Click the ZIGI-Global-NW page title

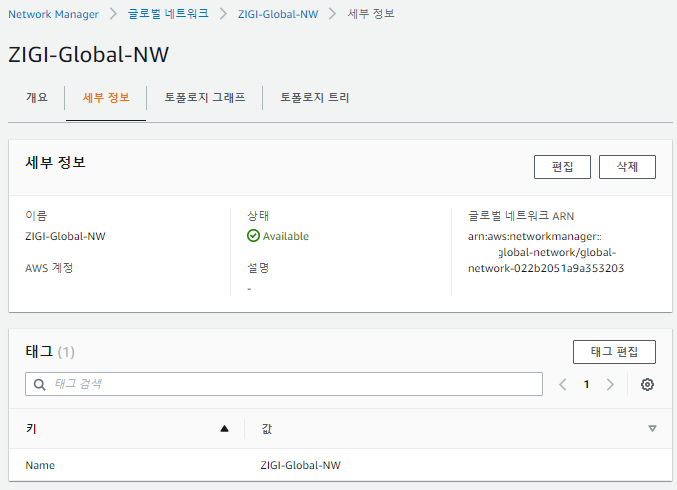pos(89,54)
